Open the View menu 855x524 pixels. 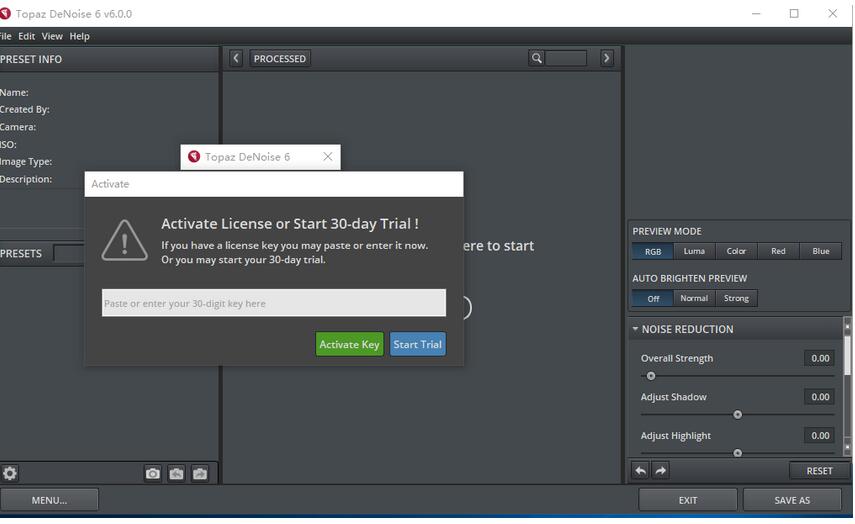click(x=52, y=36)
